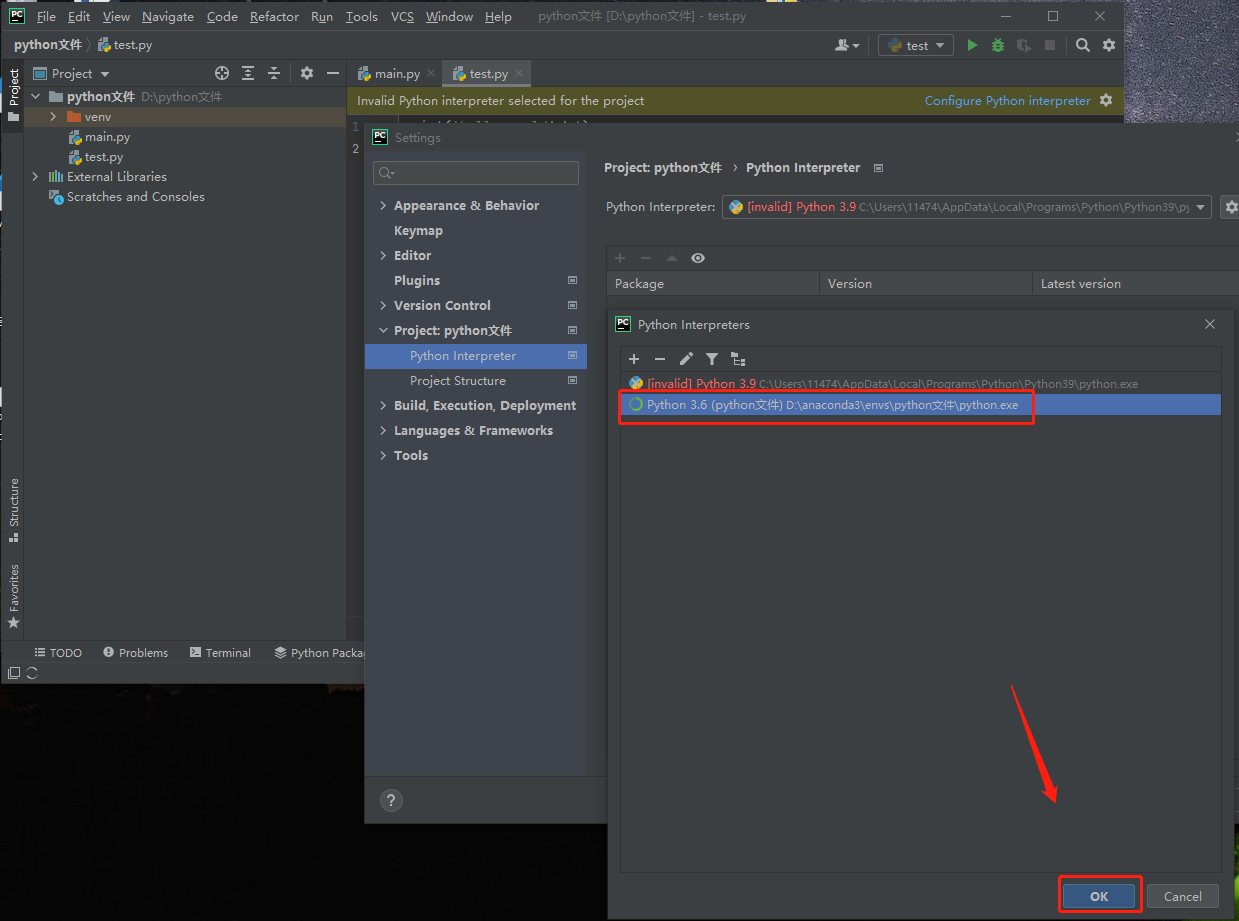This screenshot has width=1239, height=921.
Task: Click the Settings search field
Action: pos(476,173)
